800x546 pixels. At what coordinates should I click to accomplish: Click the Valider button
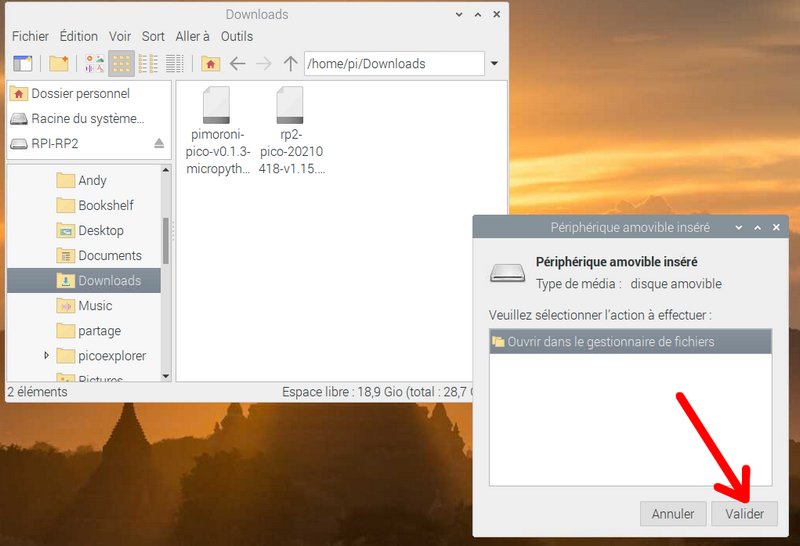pos(744,513)
